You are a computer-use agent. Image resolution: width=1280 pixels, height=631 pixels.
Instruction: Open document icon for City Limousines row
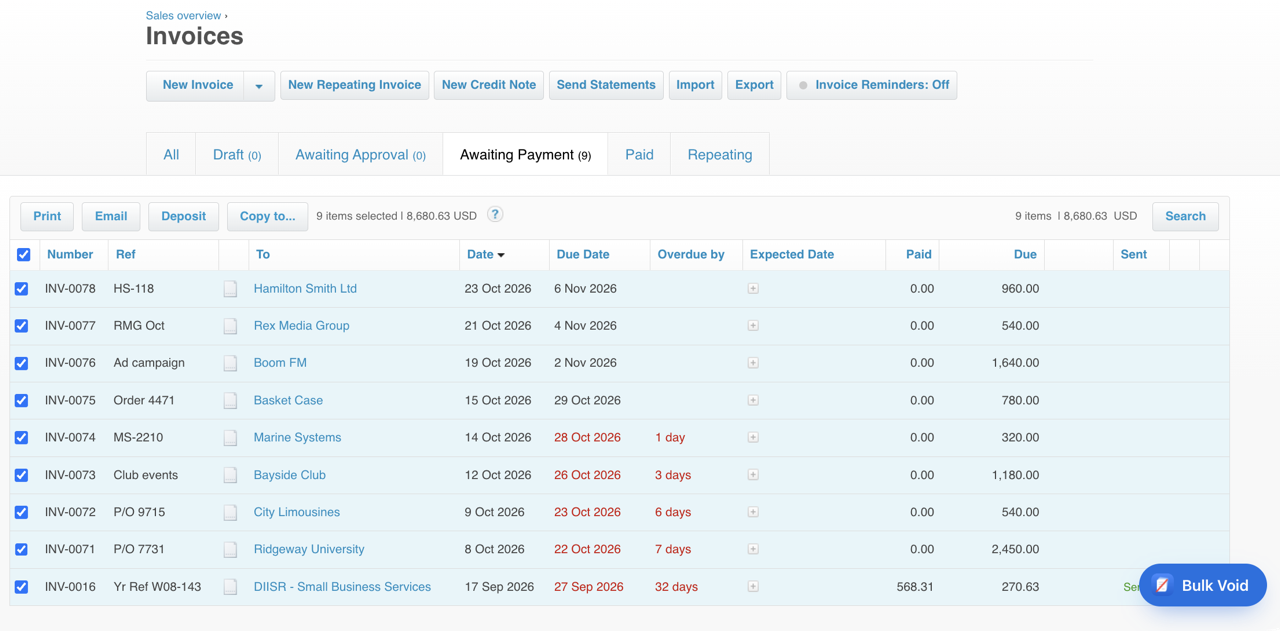coord(230,512)
